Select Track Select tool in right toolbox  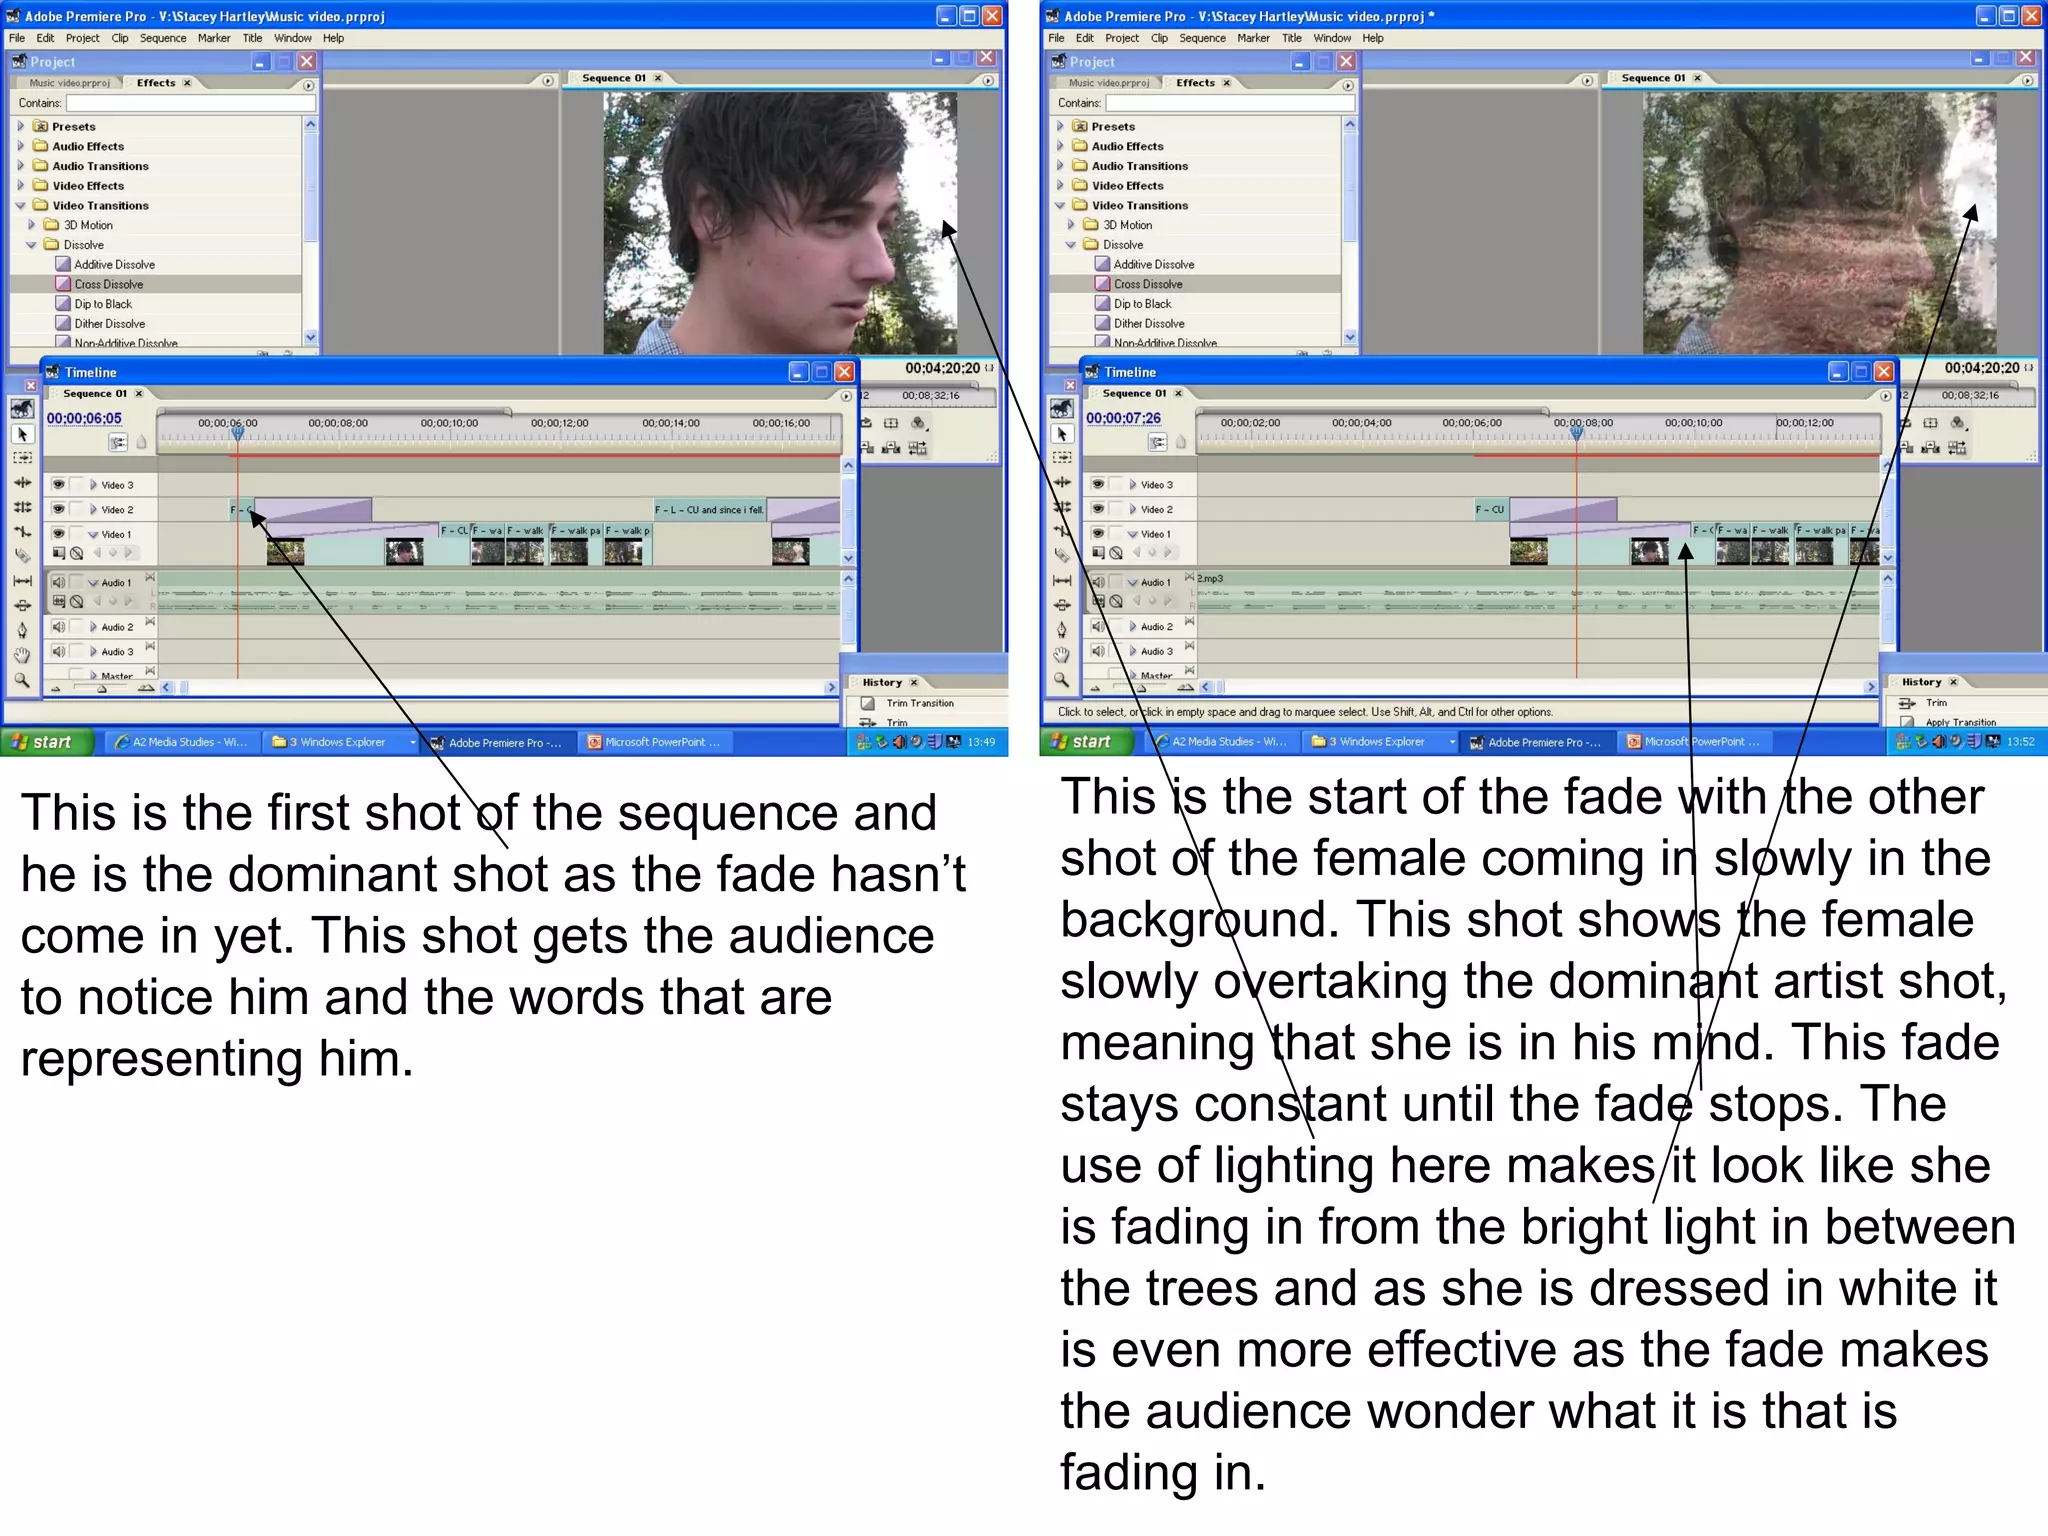point(1062,459)
